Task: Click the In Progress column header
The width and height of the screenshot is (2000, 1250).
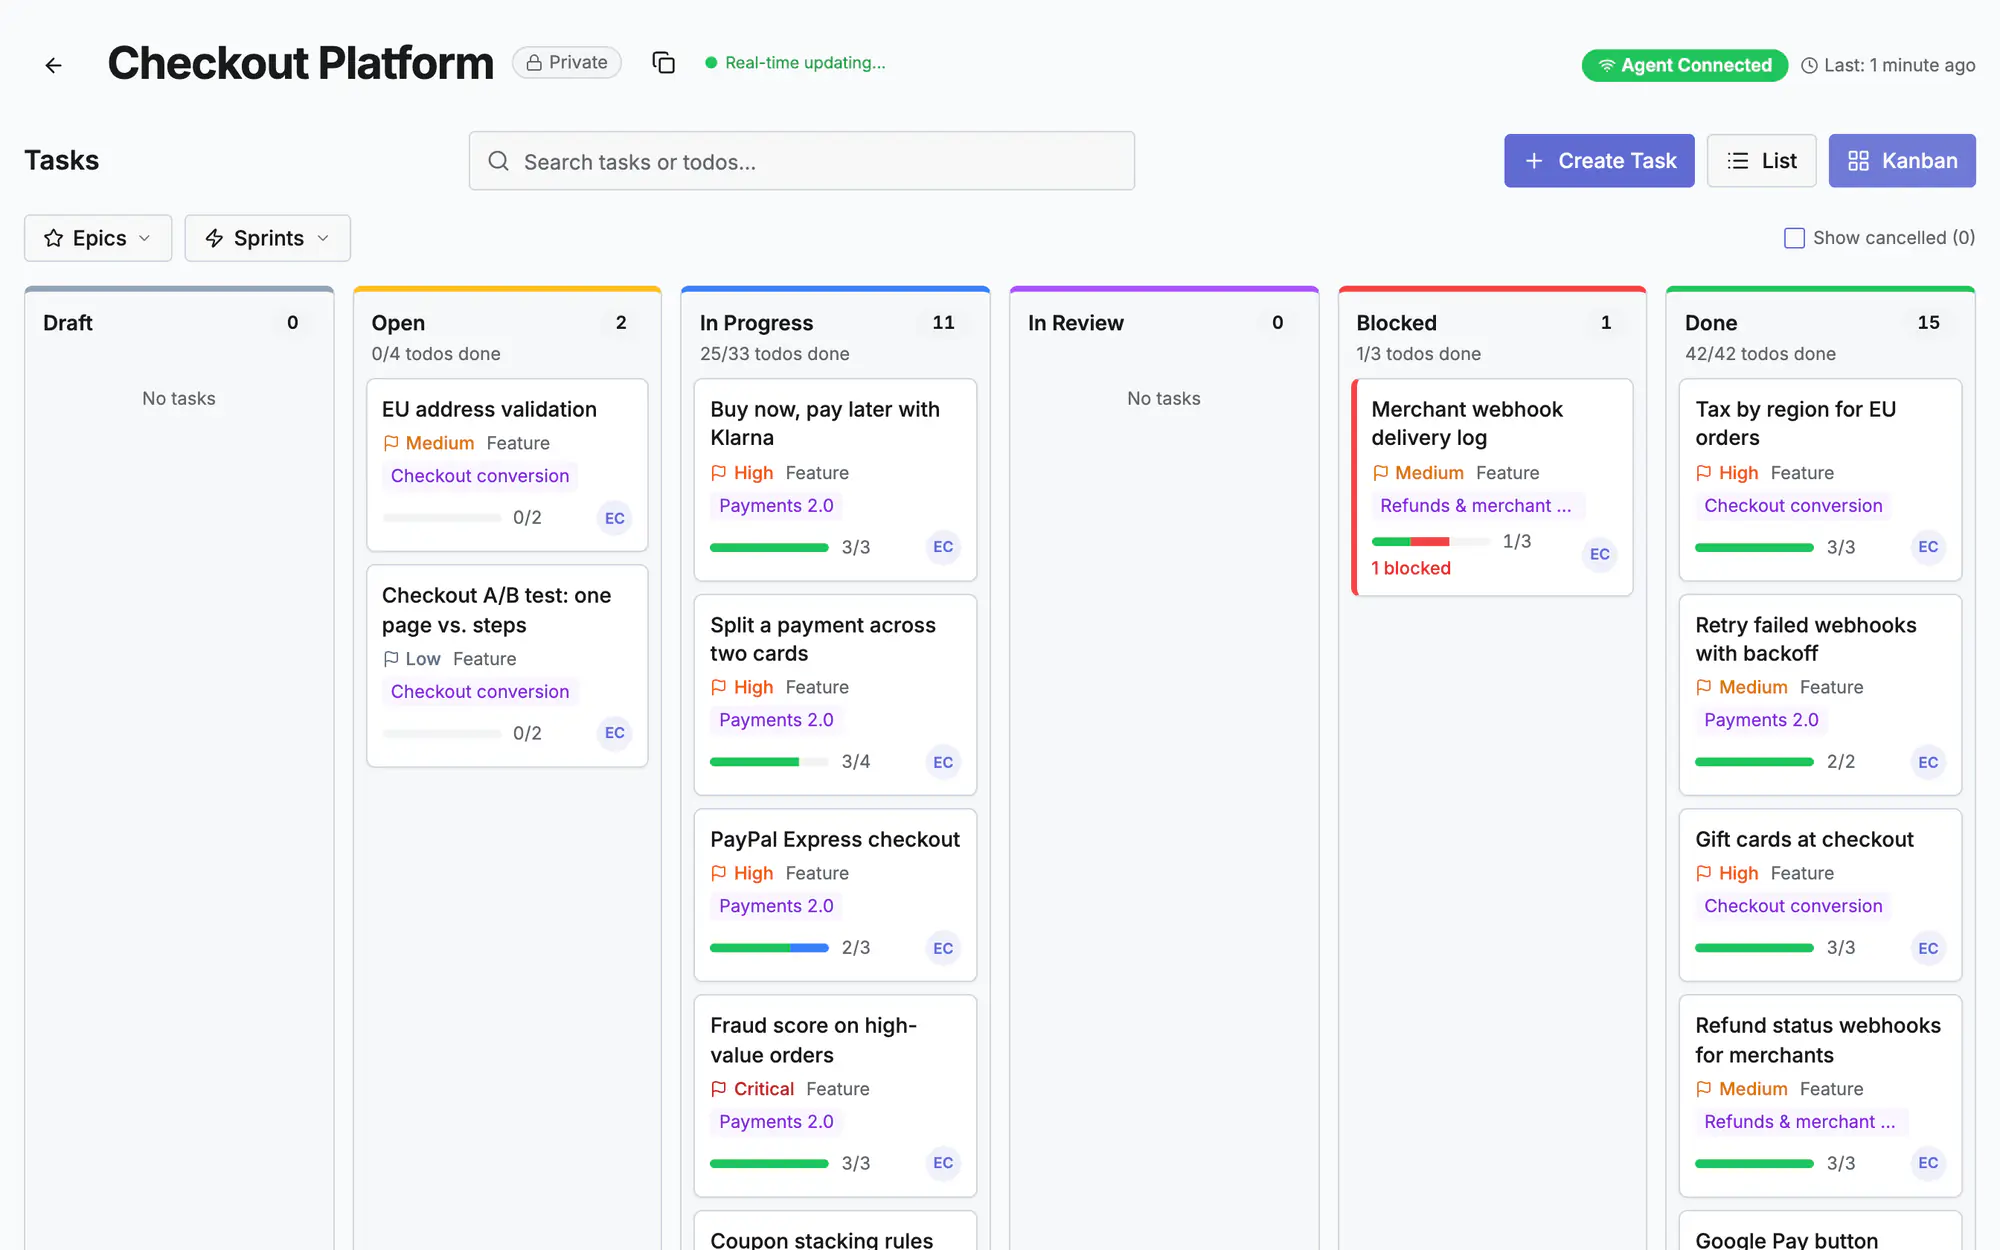Action: (756, 323)
